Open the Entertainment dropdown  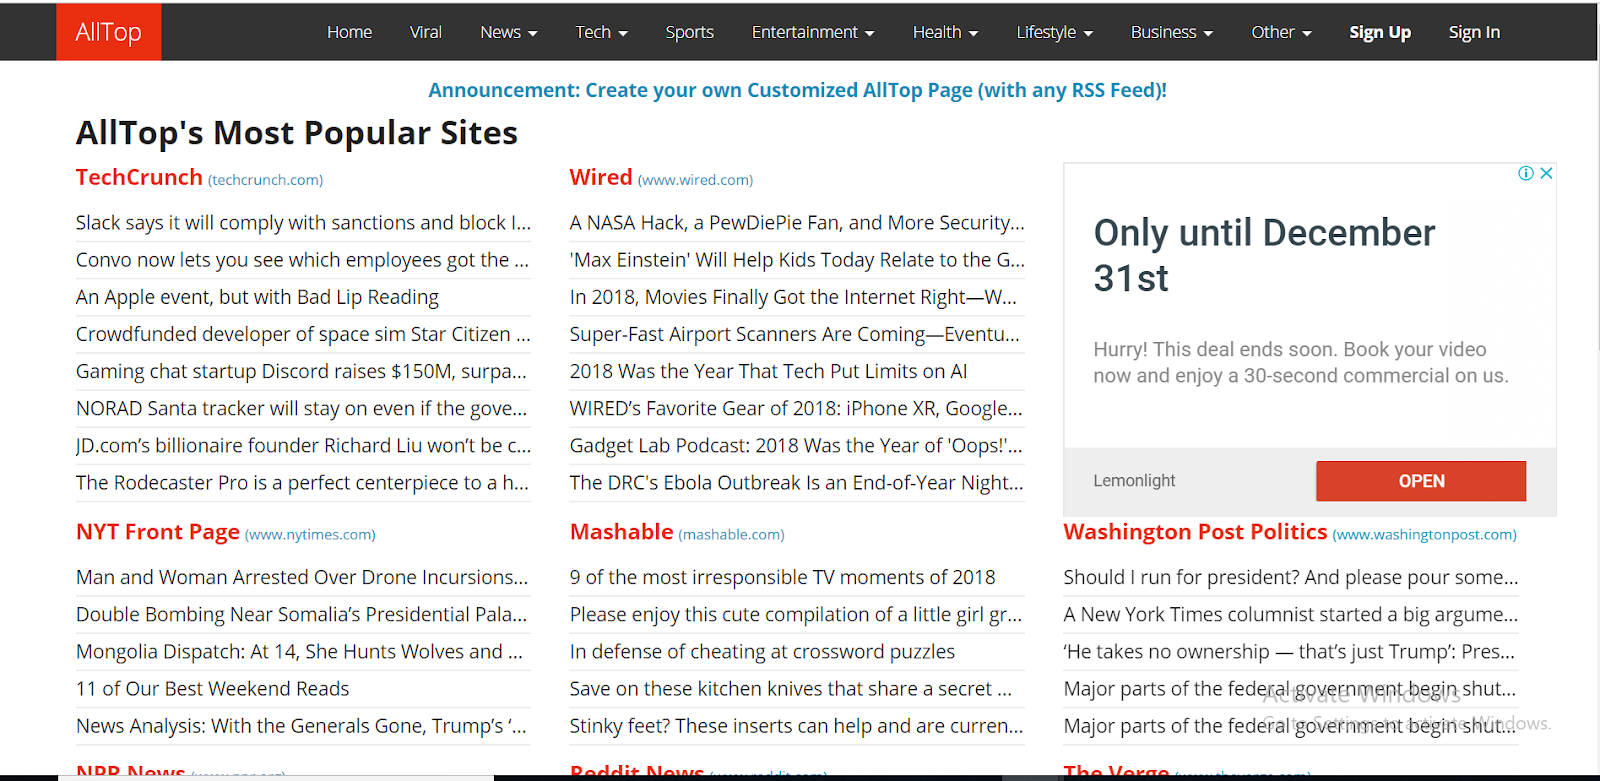pos(813,32)
